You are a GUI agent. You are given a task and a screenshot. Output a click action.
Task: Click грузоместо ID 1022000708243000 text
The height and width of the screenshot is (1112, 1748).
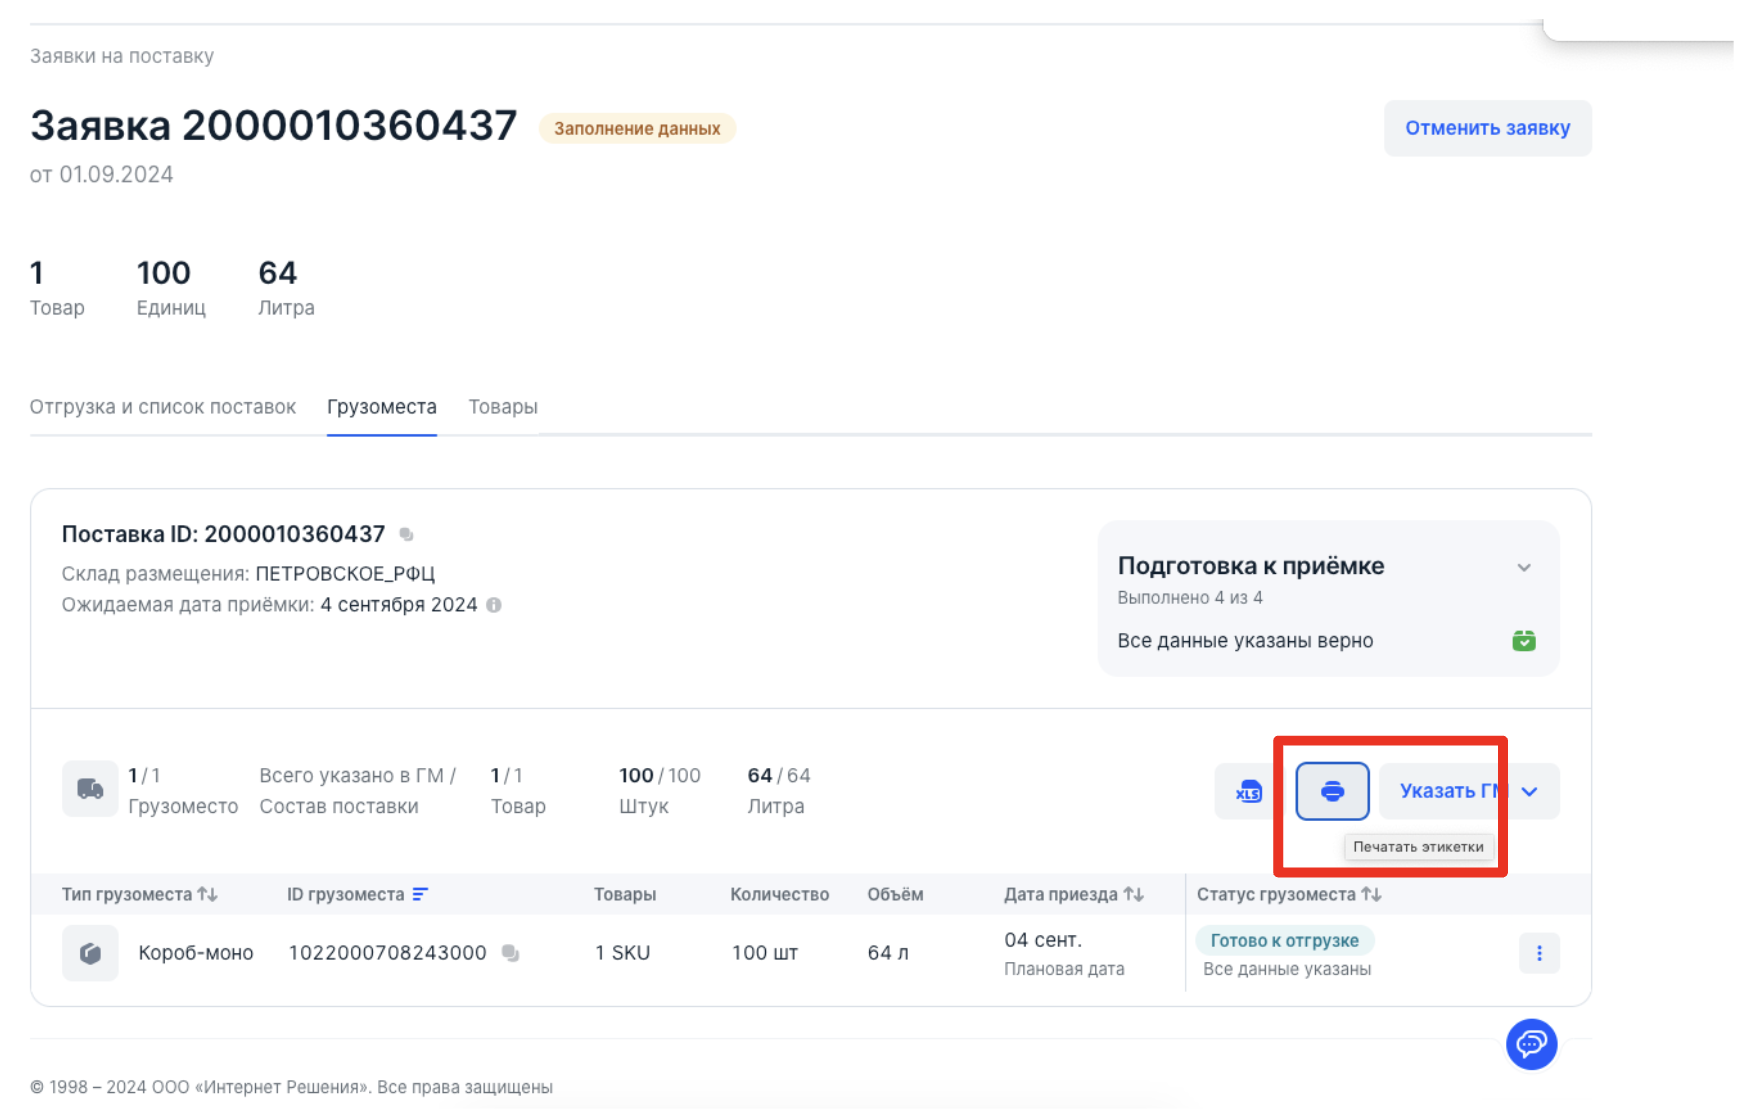(x=387, y=953)
